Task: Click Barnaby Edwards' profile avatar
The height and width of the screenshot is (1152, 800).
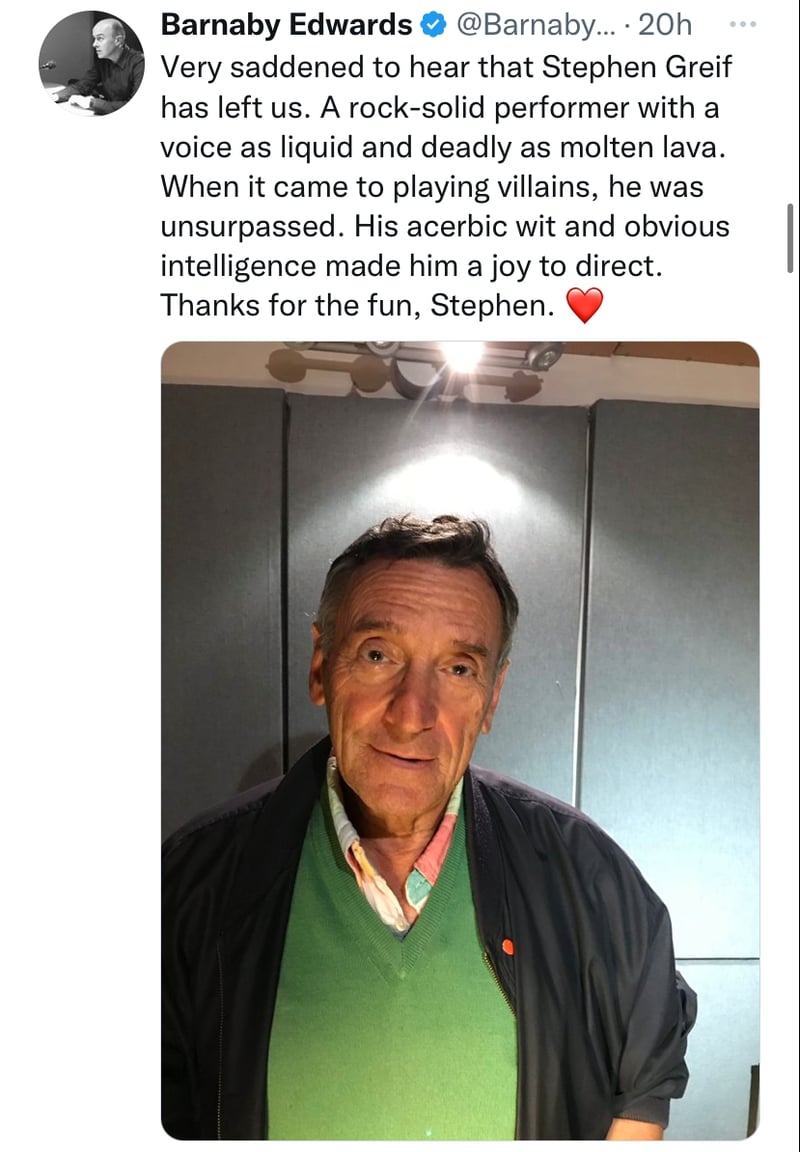Action: coord(92,62)
